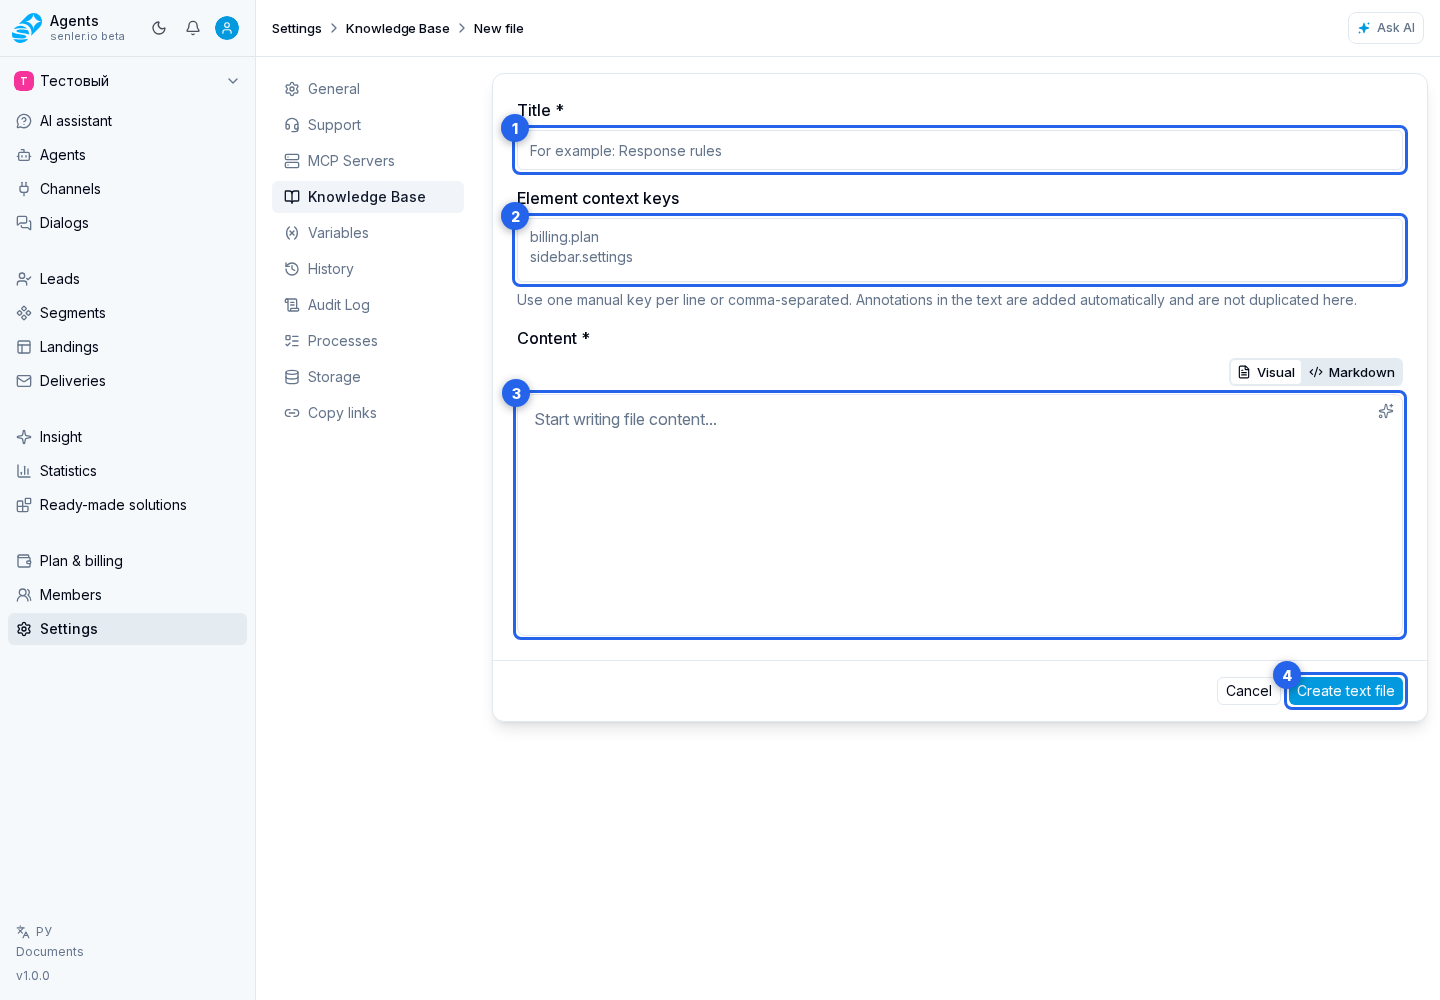Click the General gear icon in settings menu
The height and width of the screenshot is (1000, 1440).
pos(292,89)
